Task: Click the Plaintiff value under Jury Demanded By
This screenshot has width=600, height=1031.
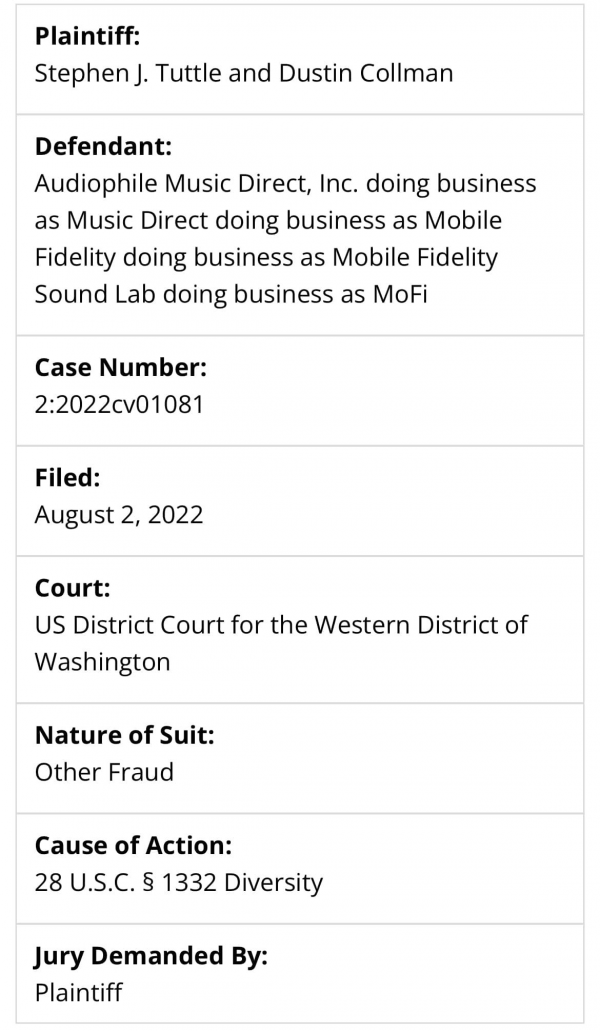Action: pyautogui.click(x=78, y=992)
